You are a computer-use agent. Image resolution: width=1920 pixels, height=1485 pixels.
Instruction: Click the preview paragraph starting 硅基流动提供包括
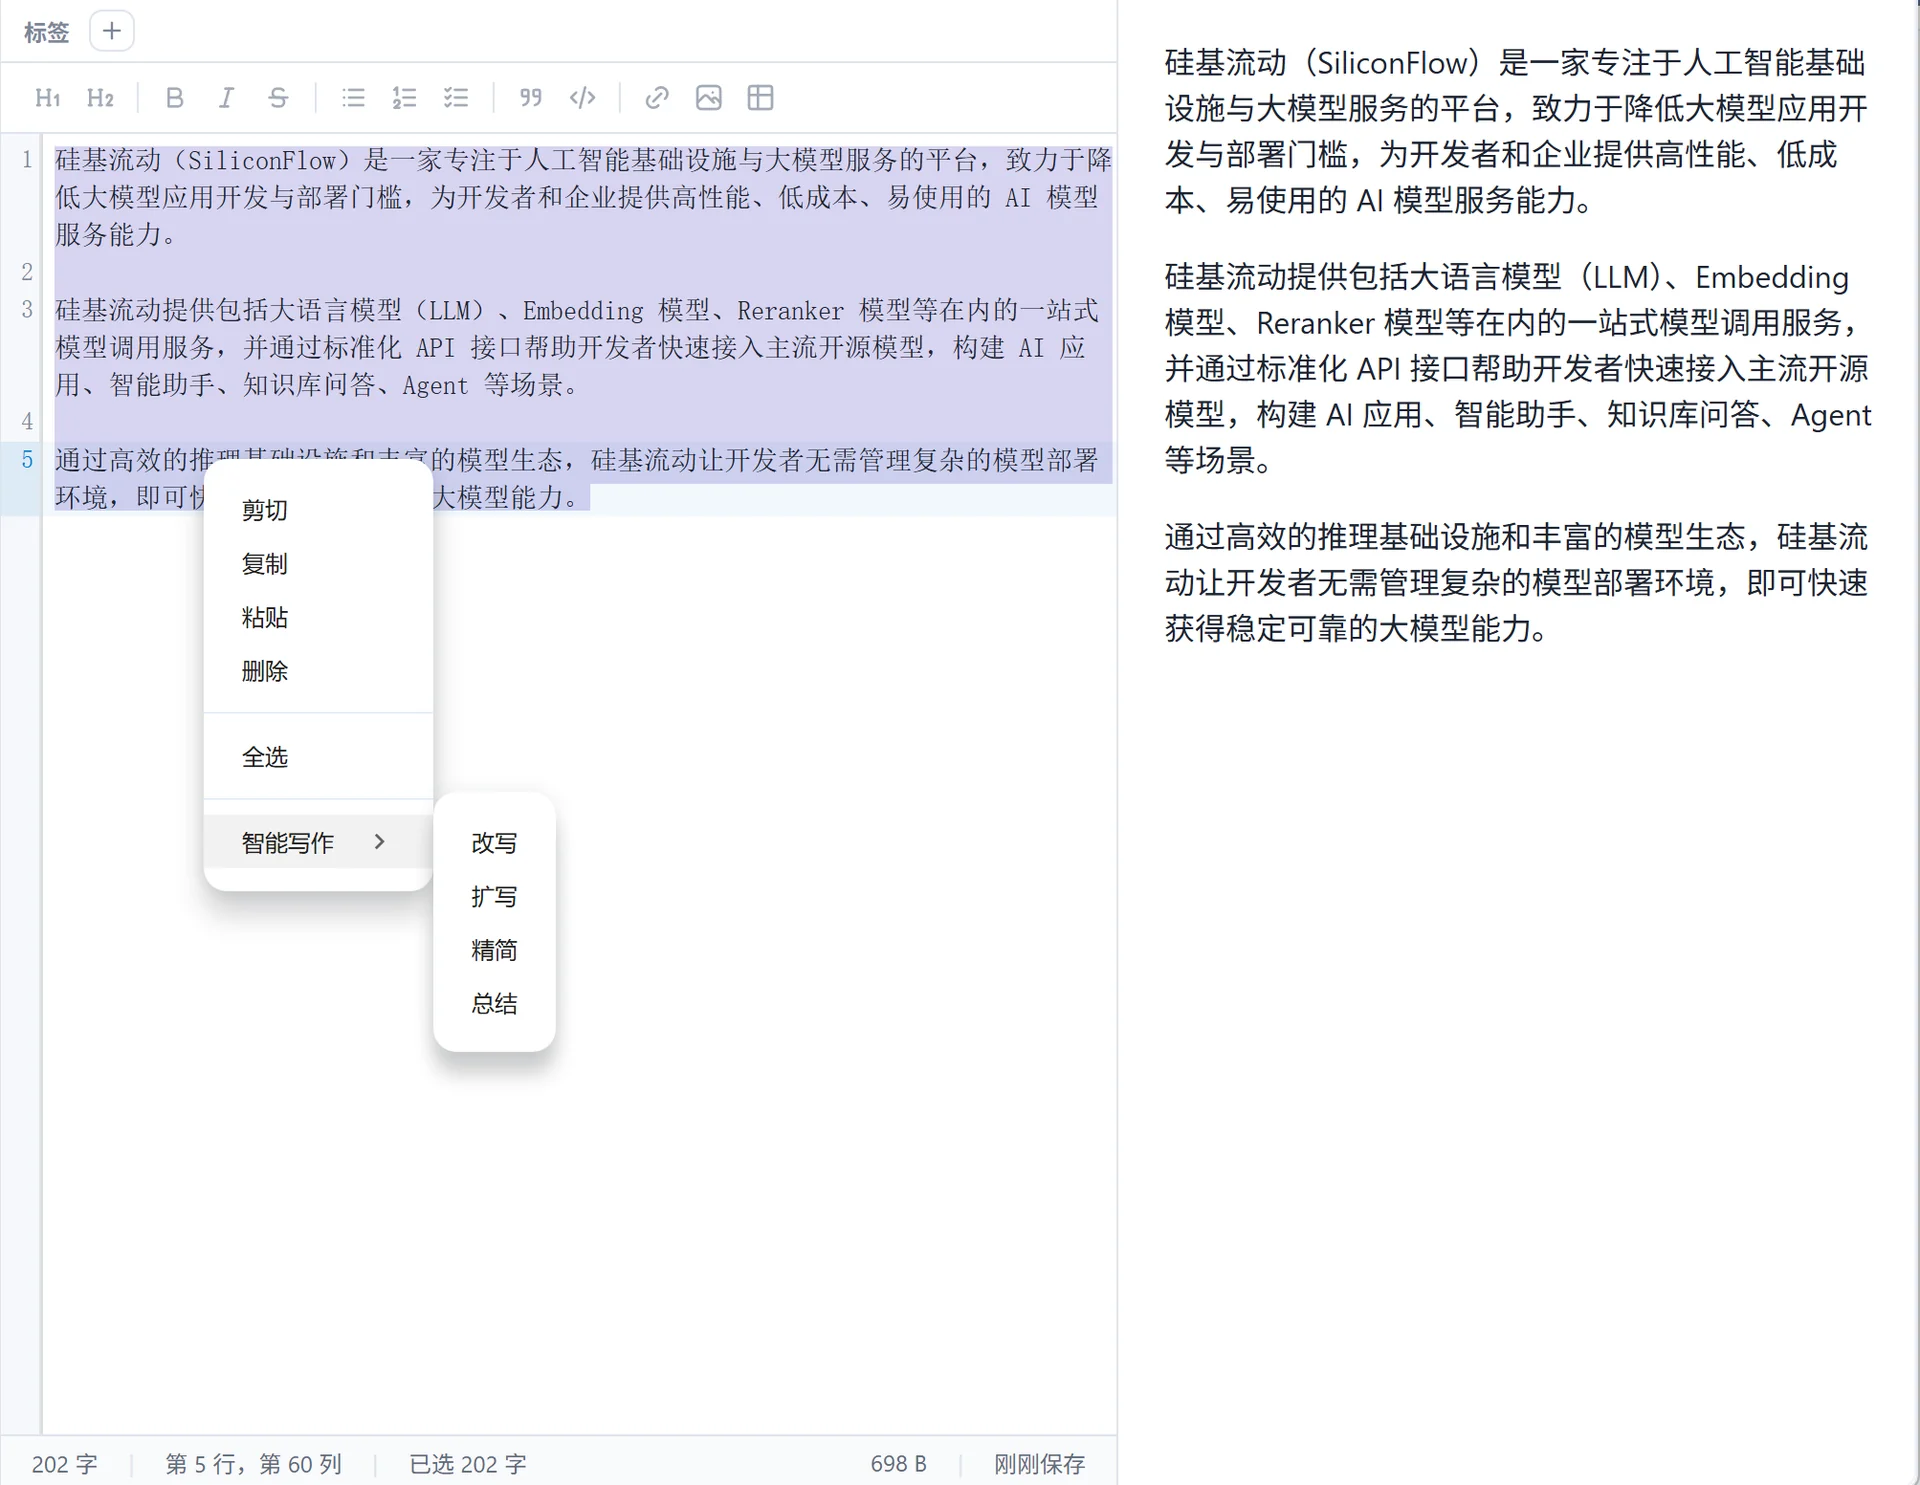[1518, 368]
